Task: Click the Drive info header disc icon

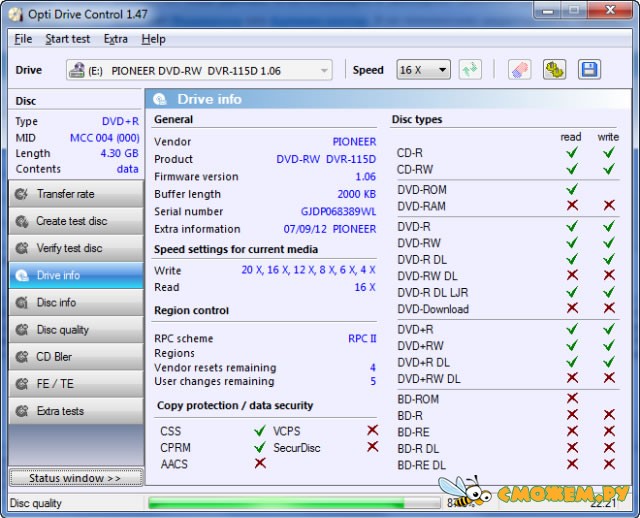Action: [x=160, y=99]
